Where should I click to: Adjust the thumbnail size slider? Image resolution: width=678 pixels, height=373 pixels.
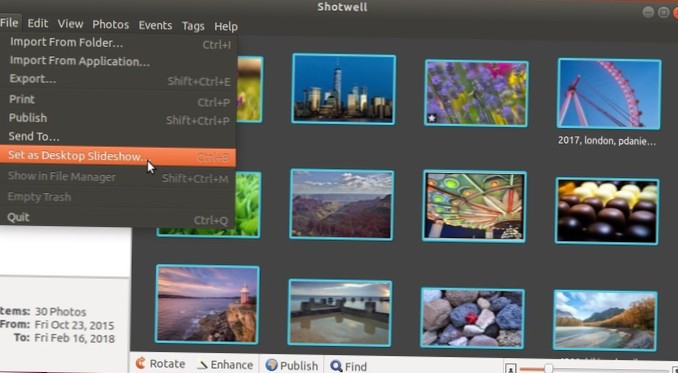(x=548, y=369)
